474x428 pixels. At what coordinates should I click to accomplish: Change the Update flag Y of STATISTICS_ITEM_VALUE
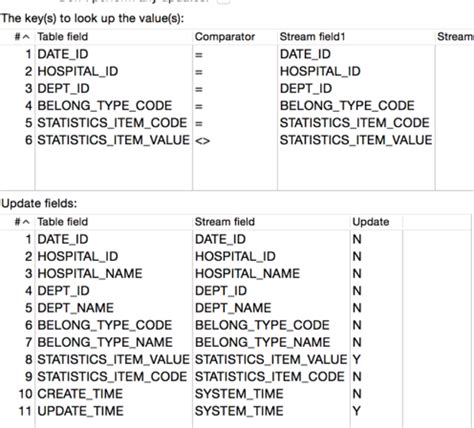point(356,359)
